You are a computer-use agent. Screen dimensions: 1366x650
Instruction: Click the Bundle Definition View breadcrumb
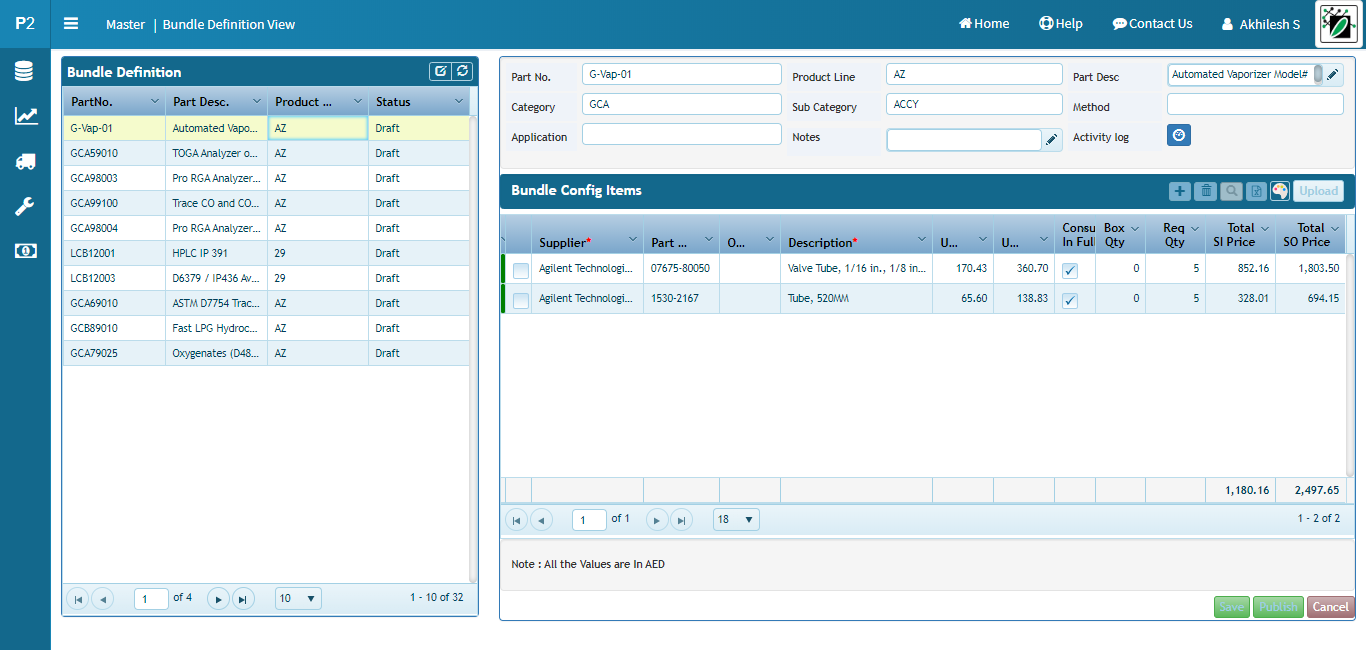click(229, 24)
